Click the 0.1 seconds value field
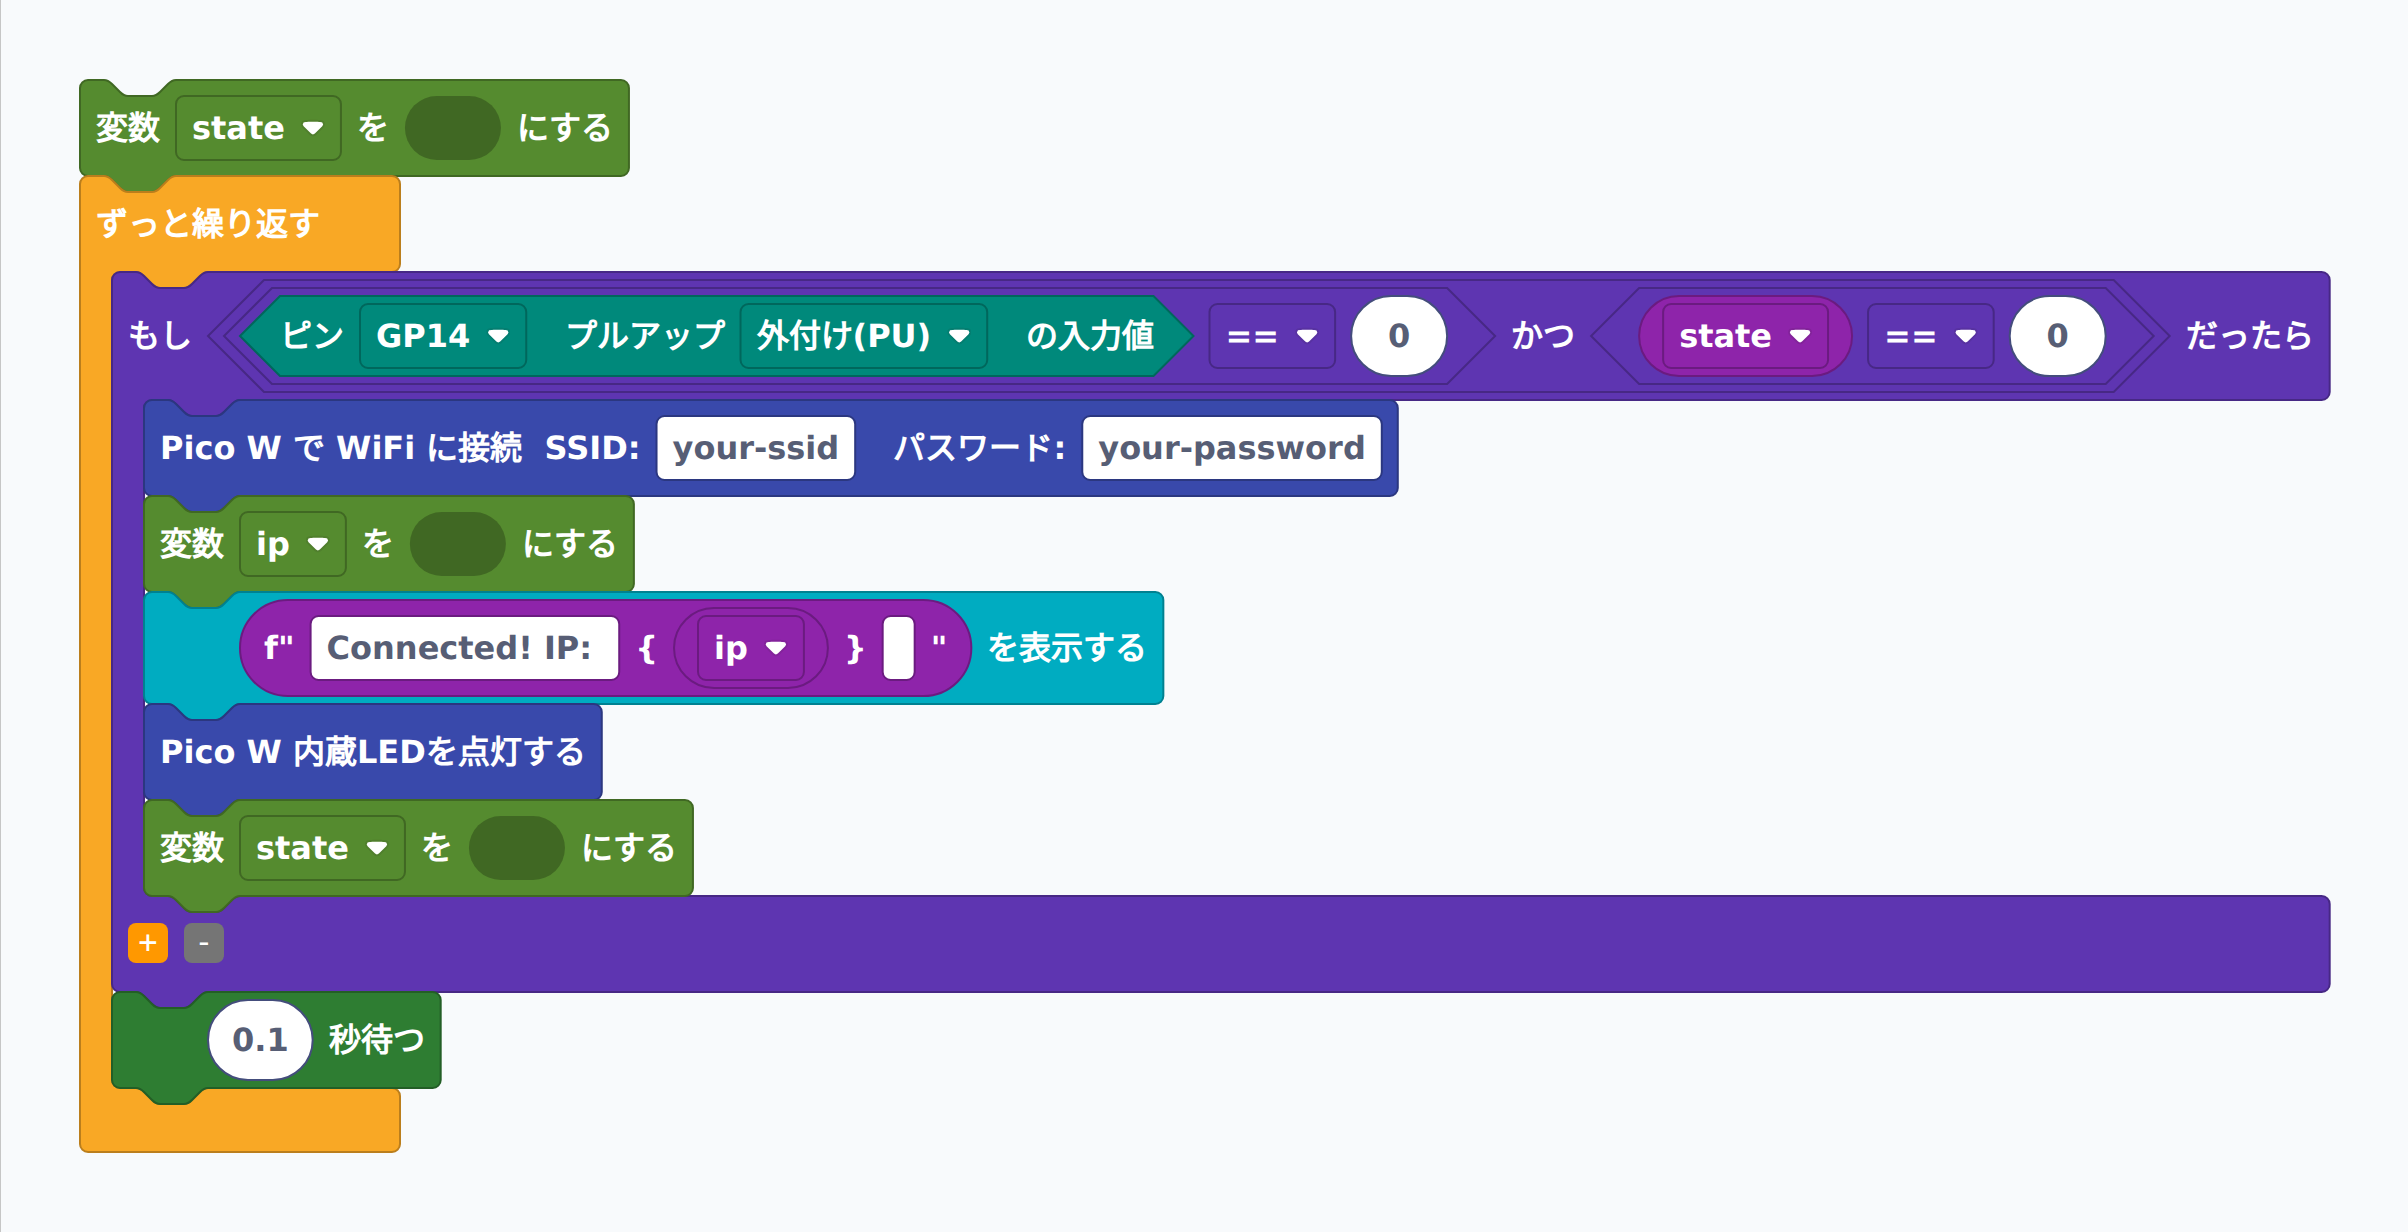 coord(260,1040)
